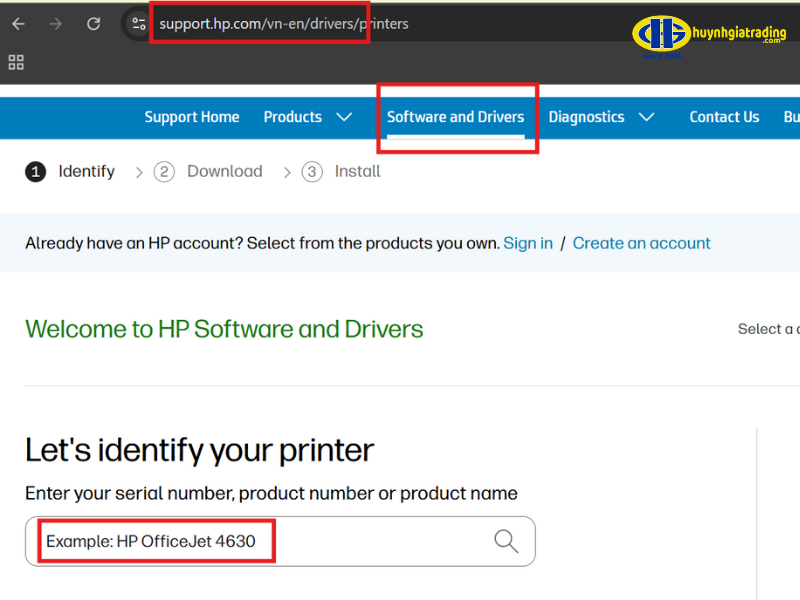The height and width of the screenshot is (600, 800).
Task: Open the Diagnostics menu label
Action: (586, 117)
